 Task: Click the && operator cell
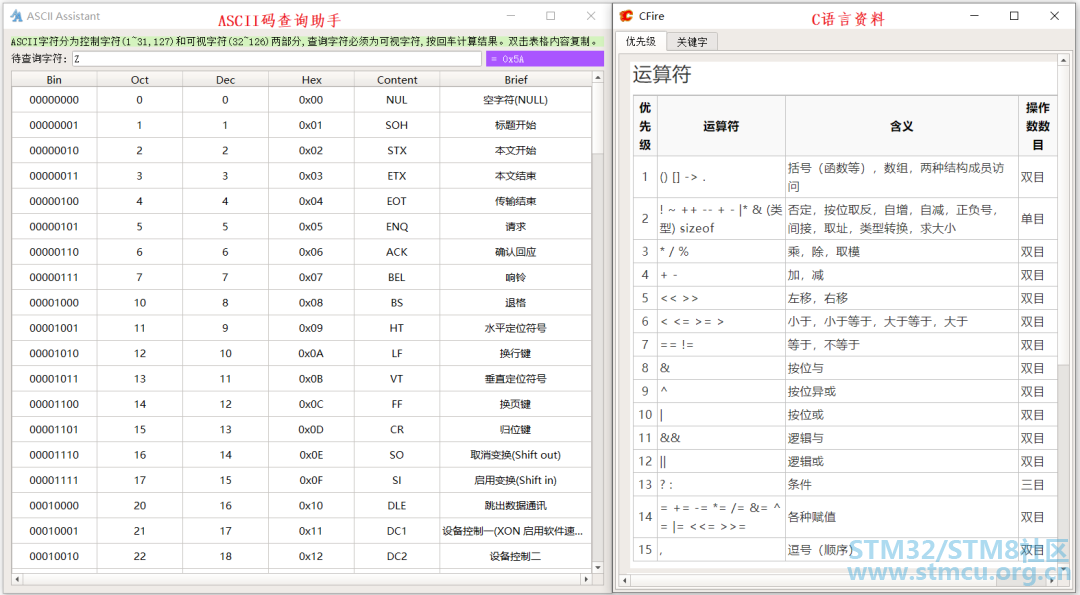coord(721,438)
